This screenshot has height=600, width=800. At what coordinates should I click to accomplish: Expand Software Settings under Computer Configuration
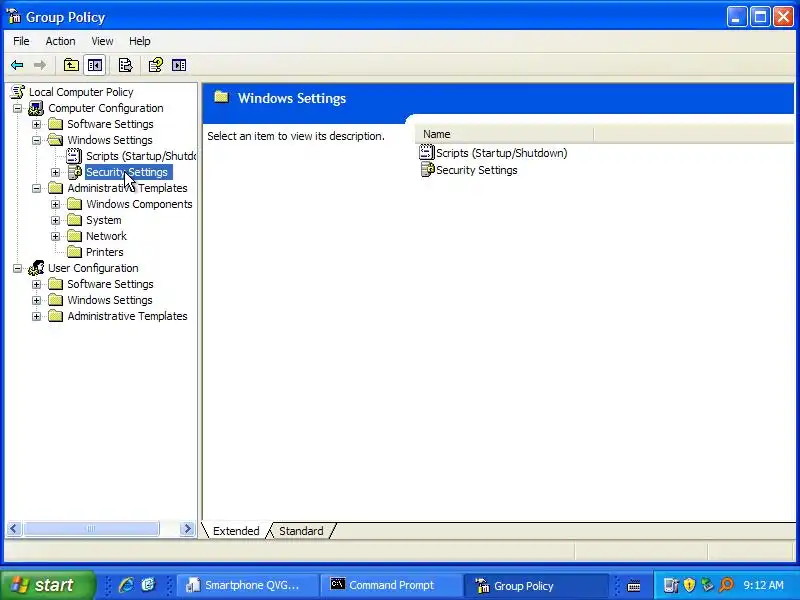click(36, 124)
